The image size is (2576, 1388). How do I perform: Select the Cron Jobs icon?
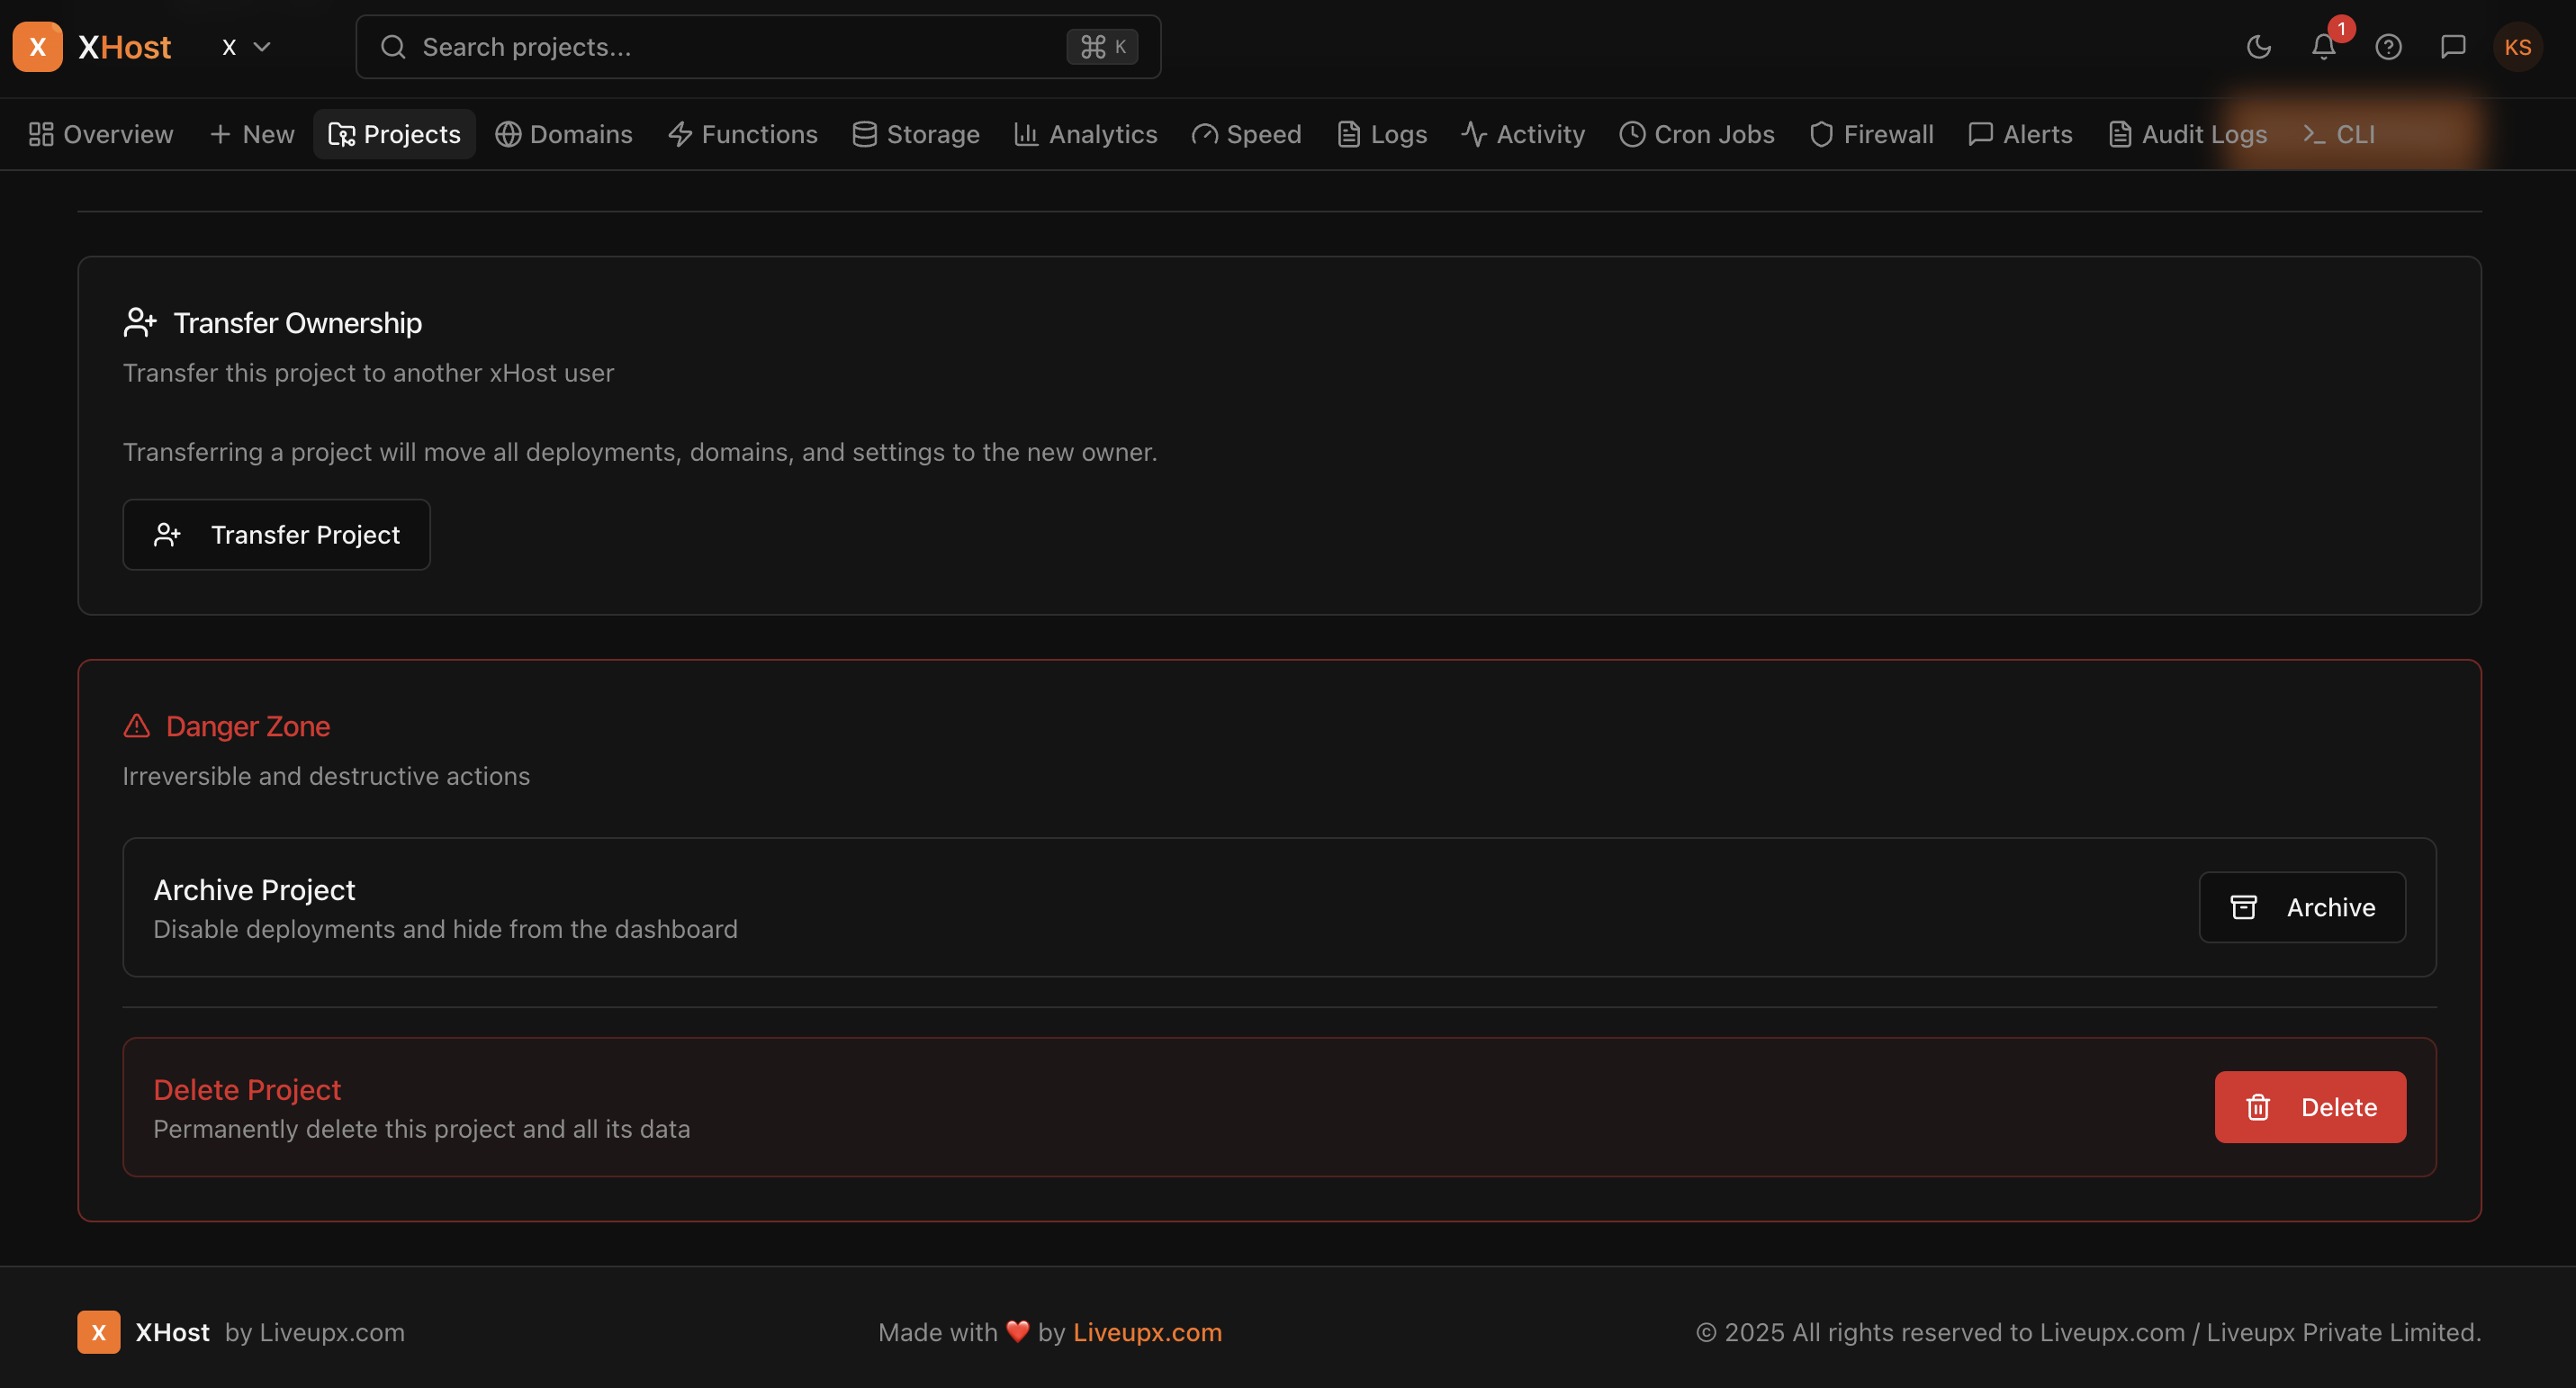tap(1631, 133)
